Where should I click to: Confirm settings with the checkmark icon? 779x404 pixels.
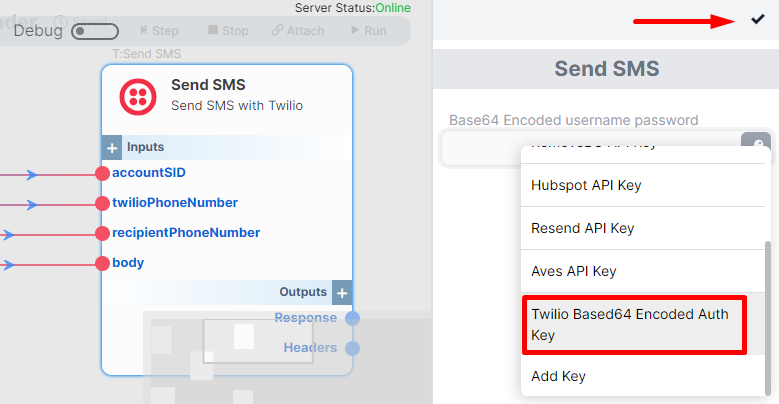758,19
